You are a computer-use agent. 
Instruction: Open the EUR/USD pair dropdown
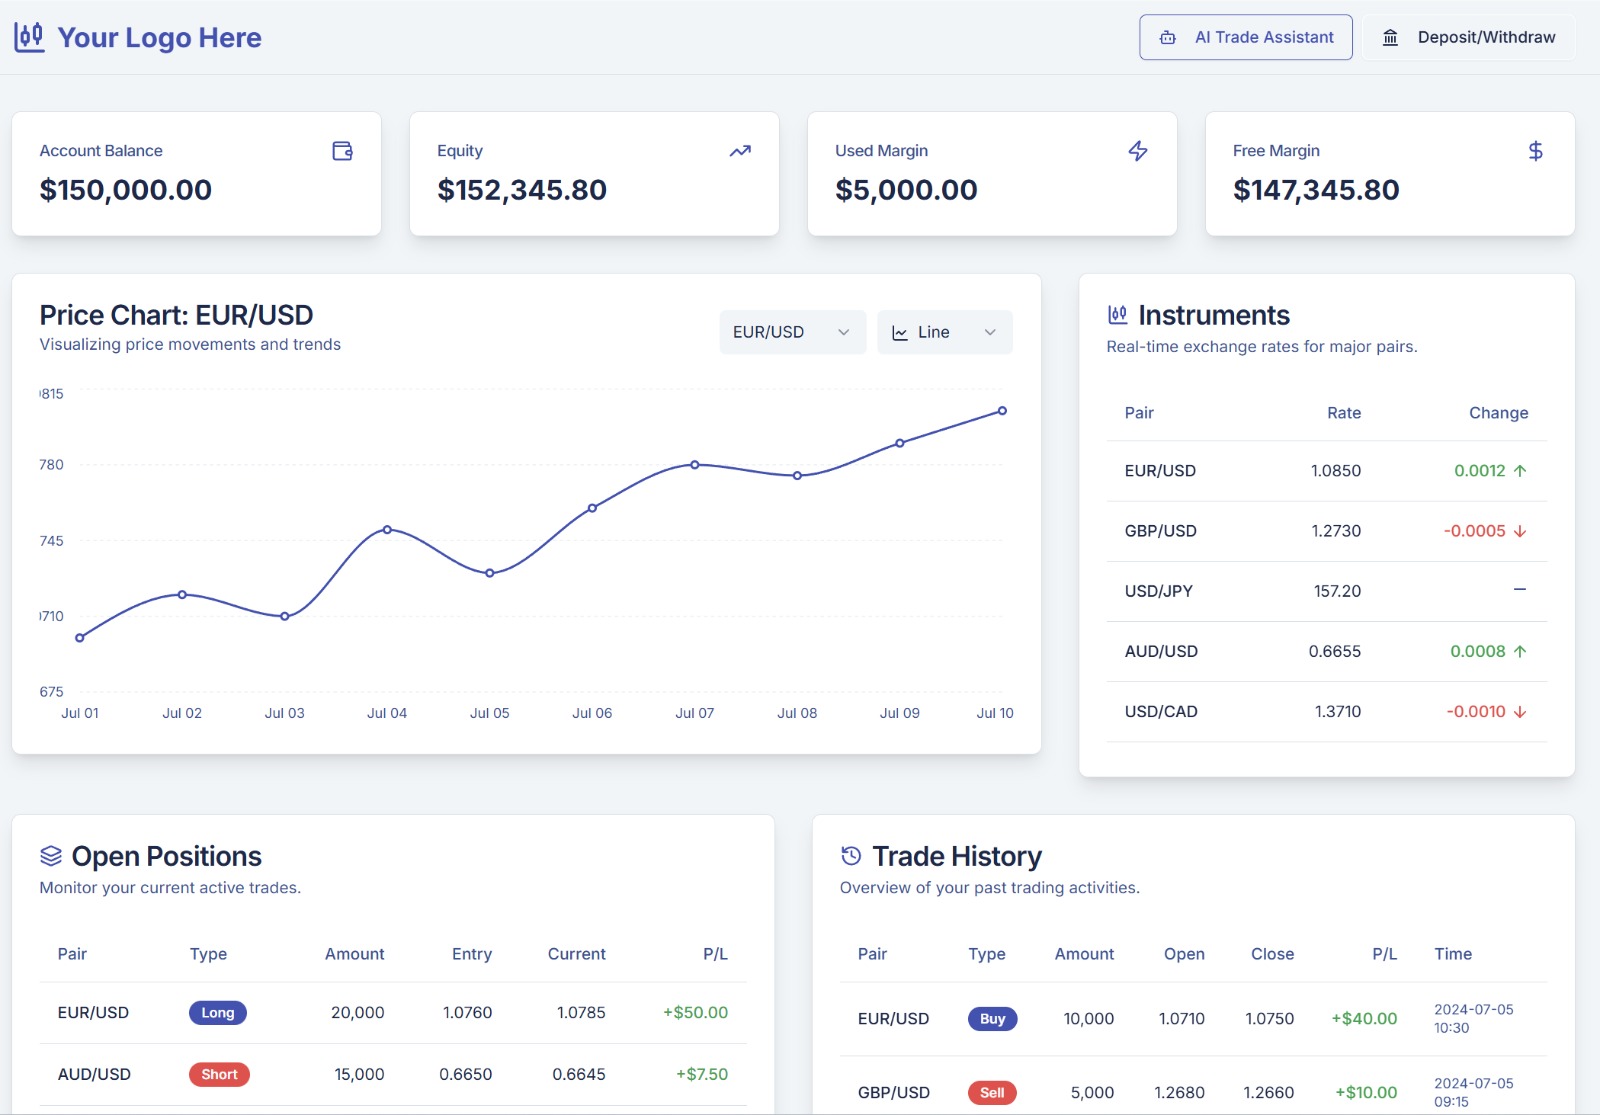(792, 332)
